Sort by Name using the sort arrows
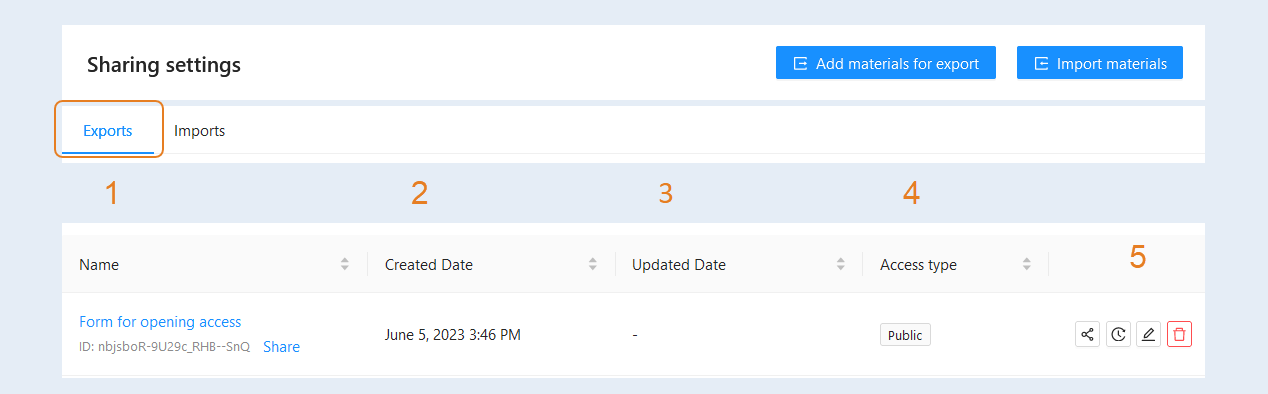Screen dimensions: 1268x394 345,265
